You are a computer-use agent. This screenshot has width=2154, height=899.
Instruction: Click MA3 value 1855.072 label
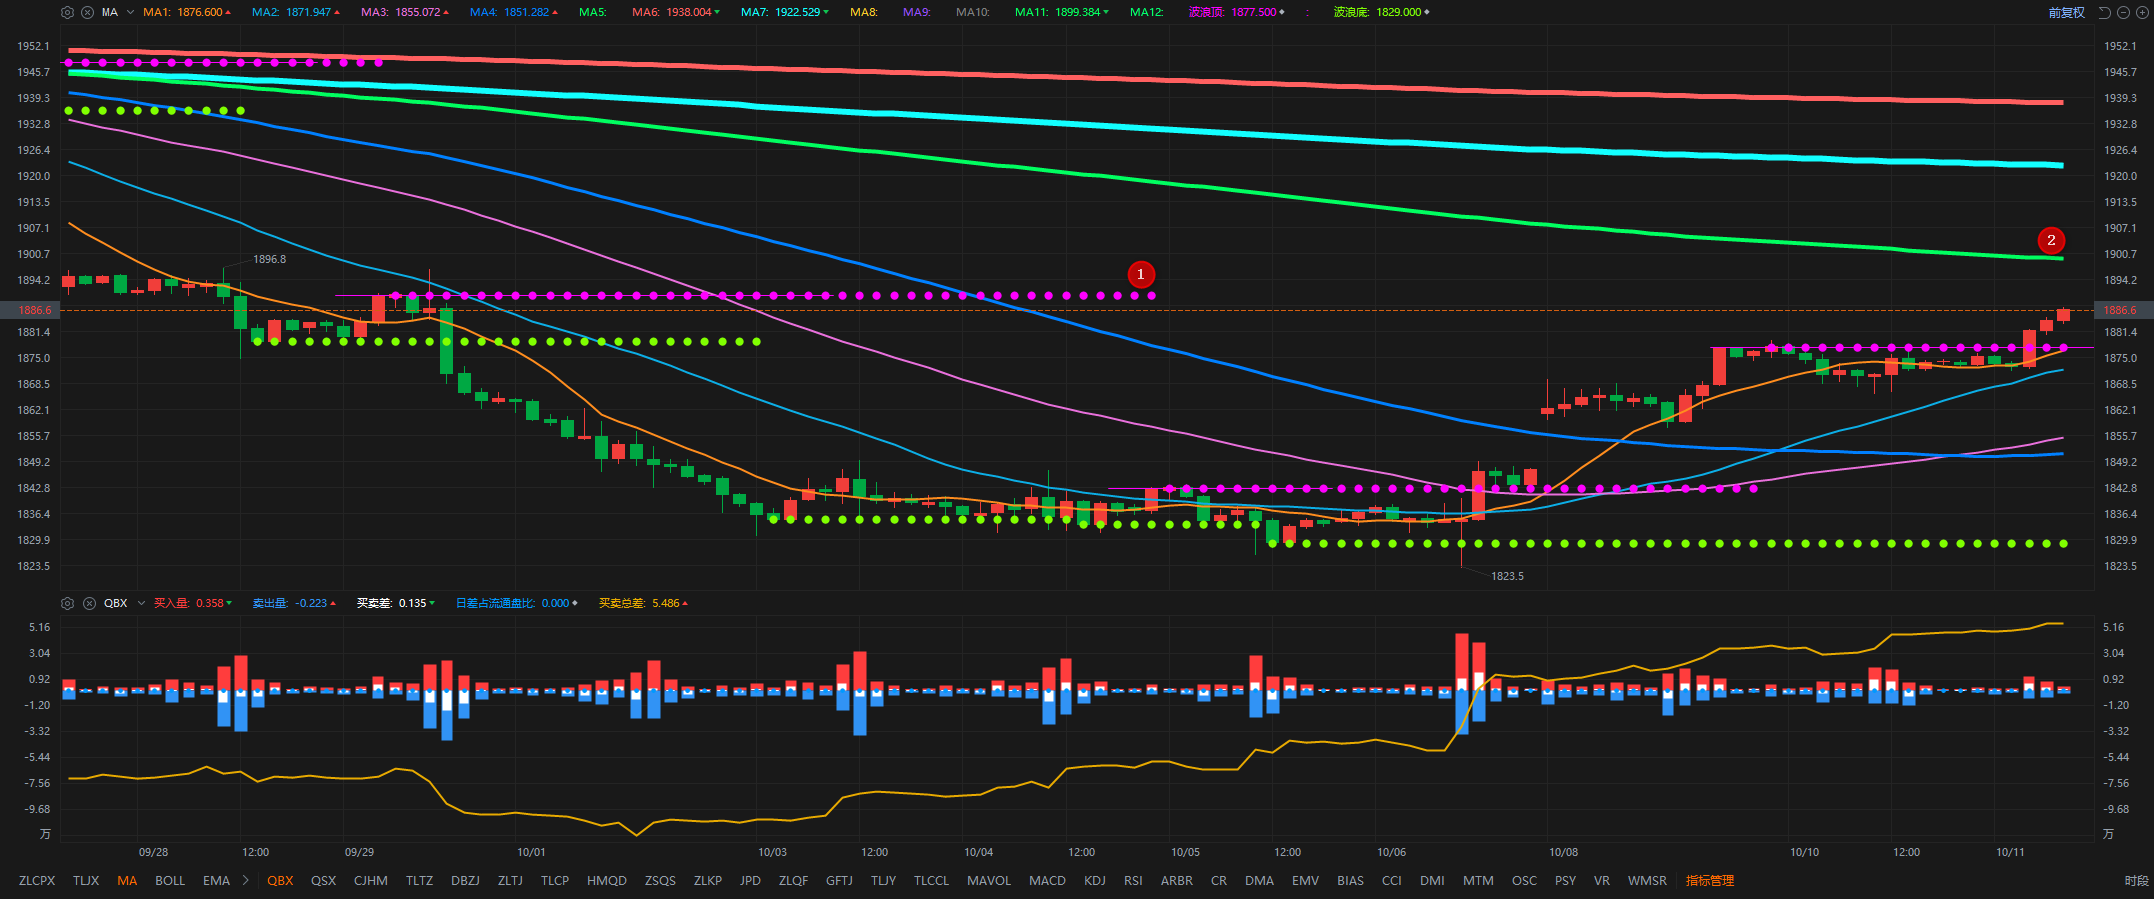(405, 12)
